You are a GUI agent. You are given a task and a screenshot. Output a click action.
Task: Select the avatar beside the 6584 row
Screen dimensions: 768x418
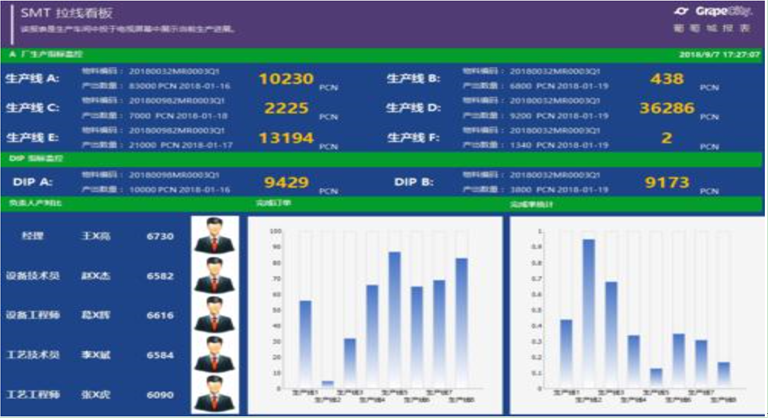(x=215, y=354)
